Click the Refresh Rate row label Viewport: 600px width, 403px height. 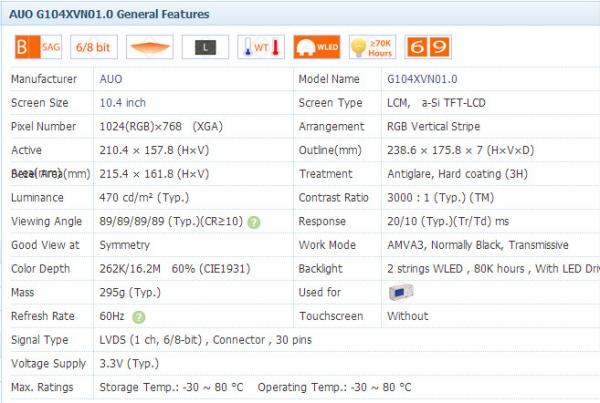pyautogui.click(x=43, y=317)
